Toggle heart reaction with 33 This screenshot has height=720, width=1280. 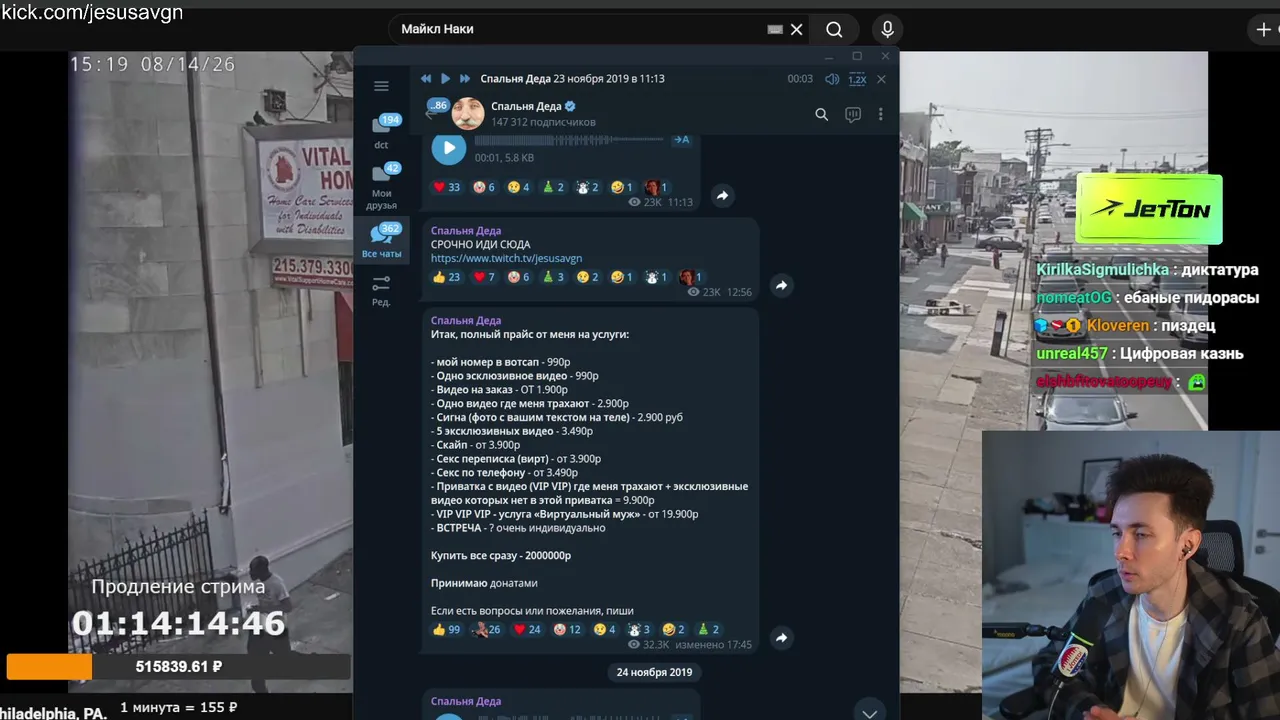pyautogui.click(x=446, y=187)
